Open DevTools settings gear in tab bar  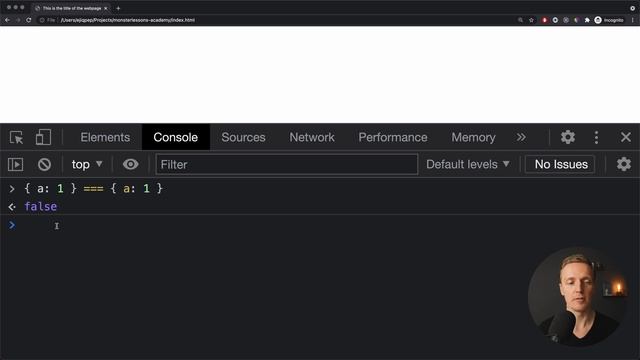point(568,137)
